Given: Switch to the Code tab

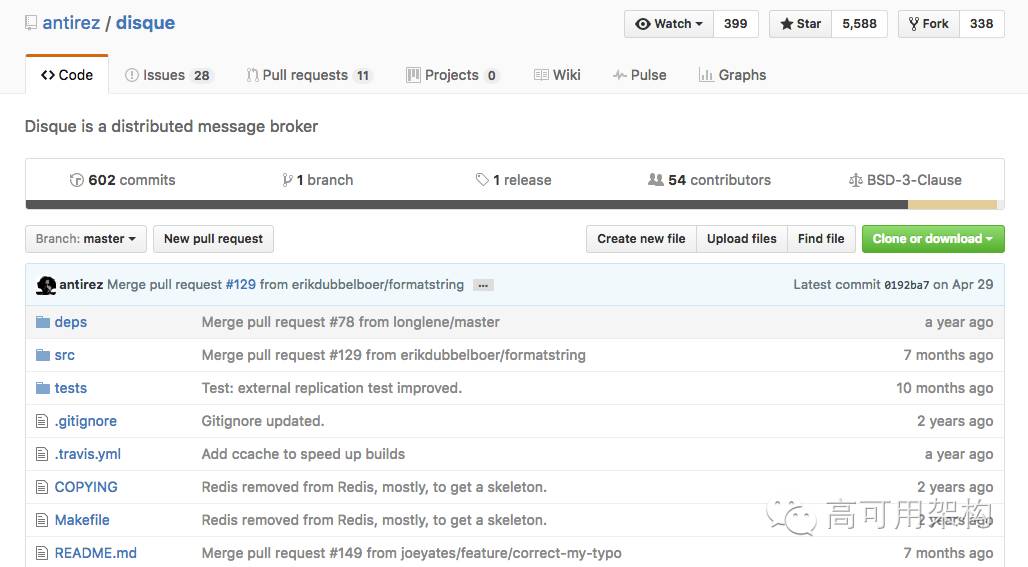Looking at the screenshot, I should coord(67,75).
